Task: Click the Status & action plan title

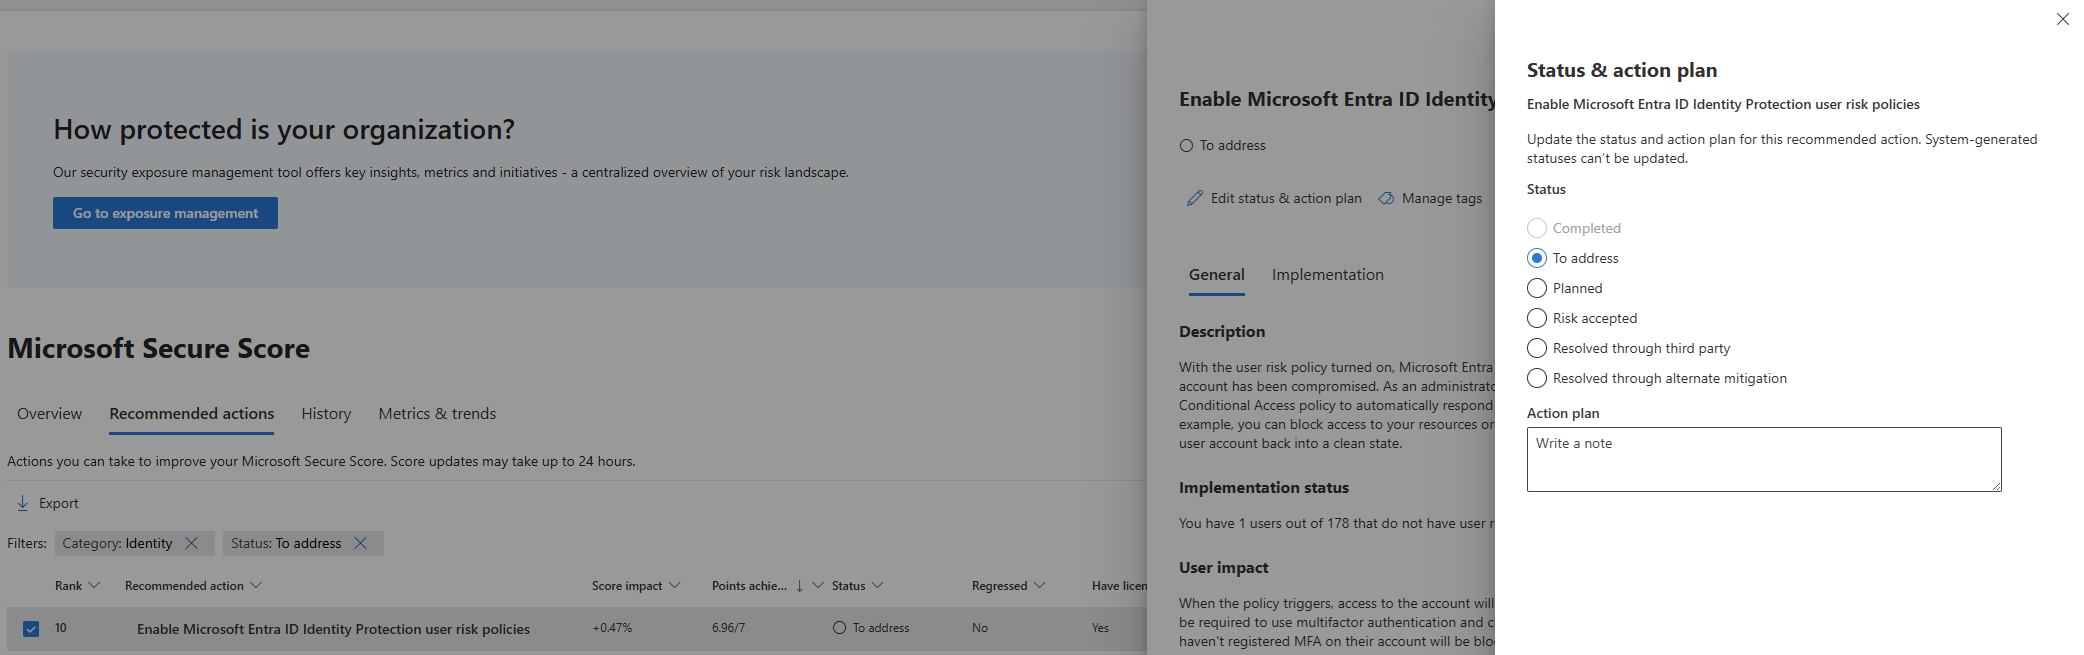Action: [1622, 70]
